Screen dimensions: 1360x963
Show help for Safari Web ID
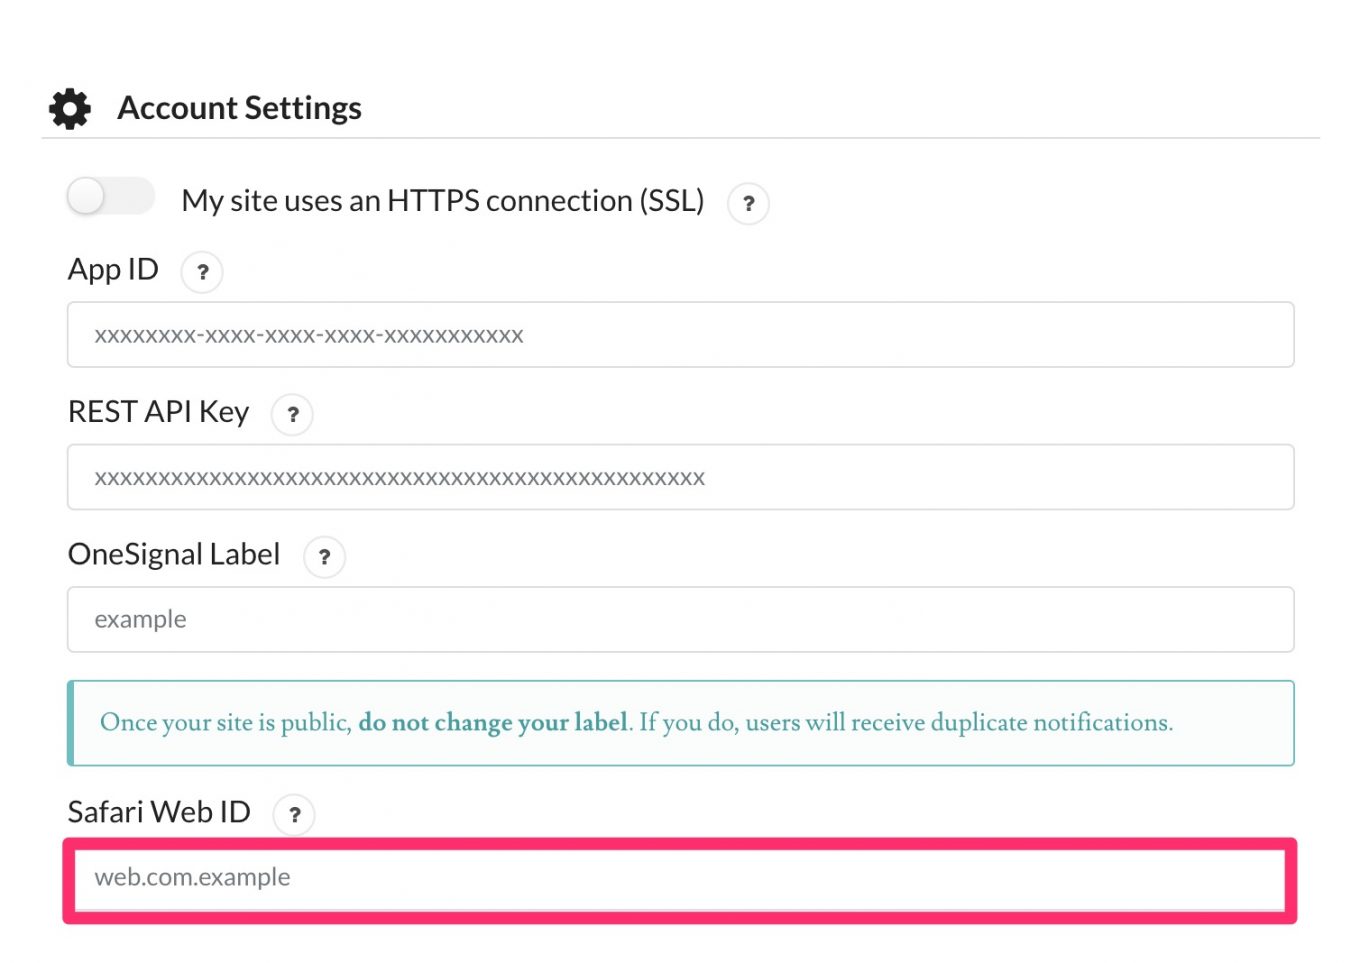(294, 814)
